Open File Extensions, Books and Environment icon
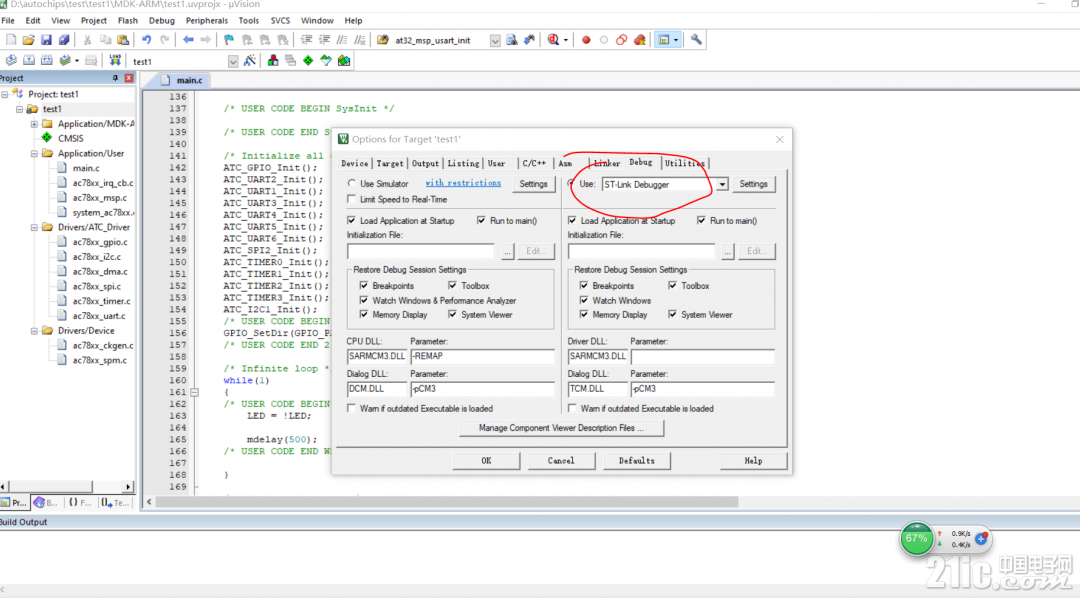Viewport: 1080px width, 598px height. point(273,61)
